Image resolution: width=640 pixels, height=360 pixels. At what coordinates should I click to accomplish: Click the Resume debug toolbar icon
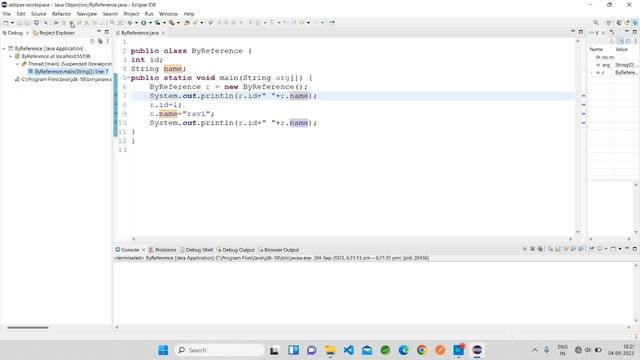click(x=57, y=23)
